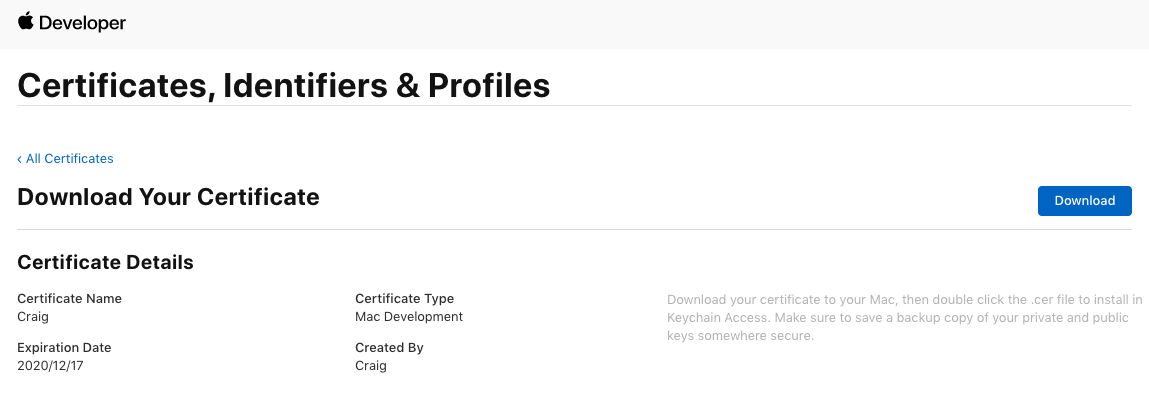1149x401 pixels.
Task: Click the back chevron beside All Certificates
Action: tap(20, 159)
